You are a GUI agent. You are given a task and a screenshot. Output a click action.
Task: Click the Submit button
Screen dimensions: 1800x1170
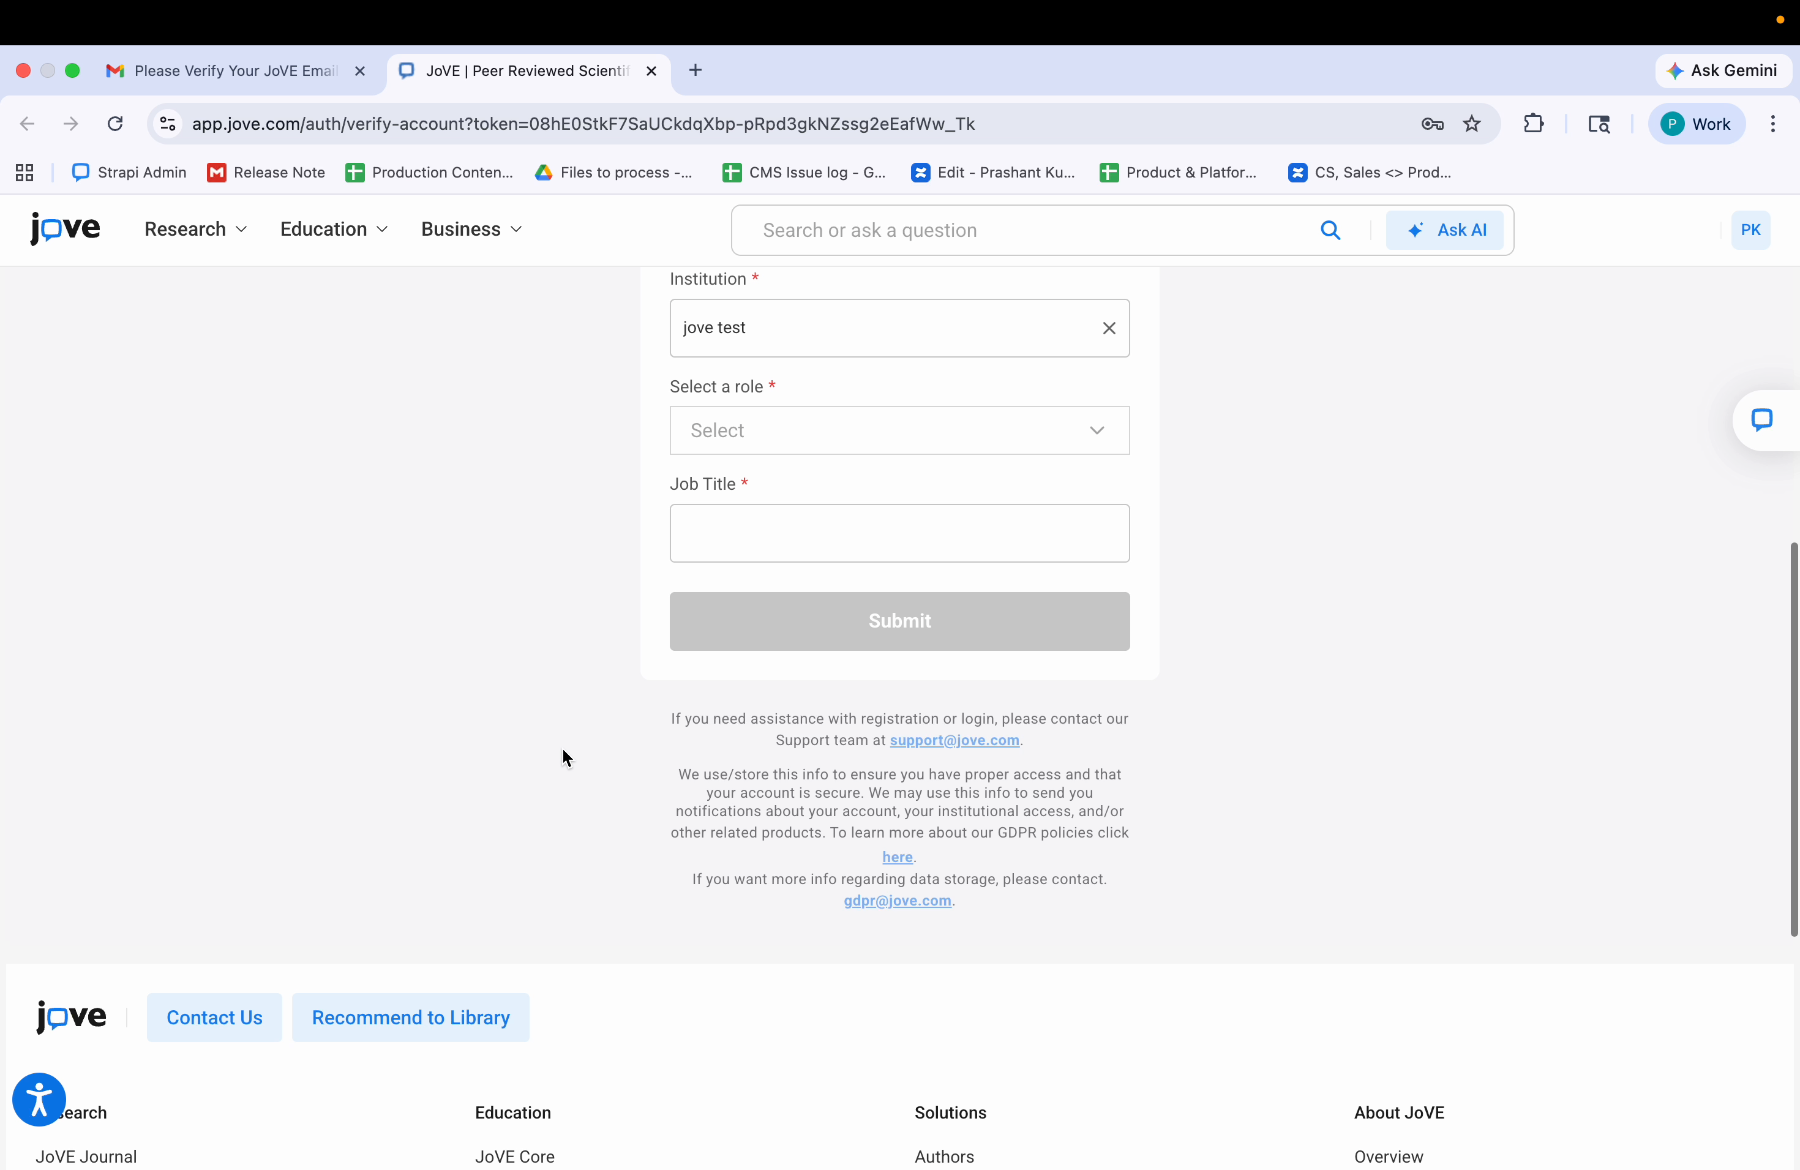point(898,621)
